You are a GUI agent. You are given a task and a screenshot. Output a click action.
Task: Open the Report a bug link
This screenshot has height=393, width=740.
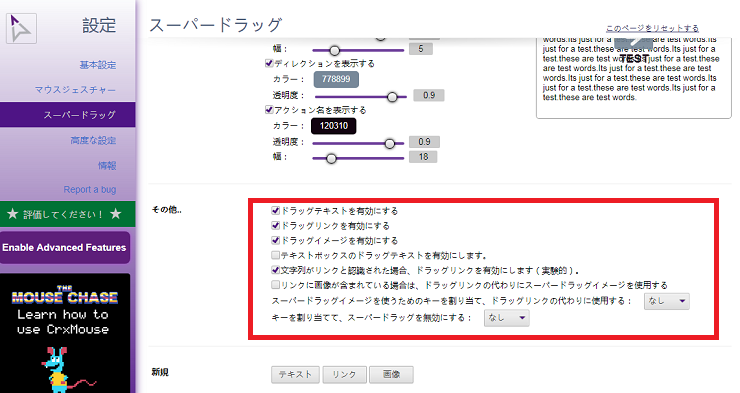click(x=90, y=189)
